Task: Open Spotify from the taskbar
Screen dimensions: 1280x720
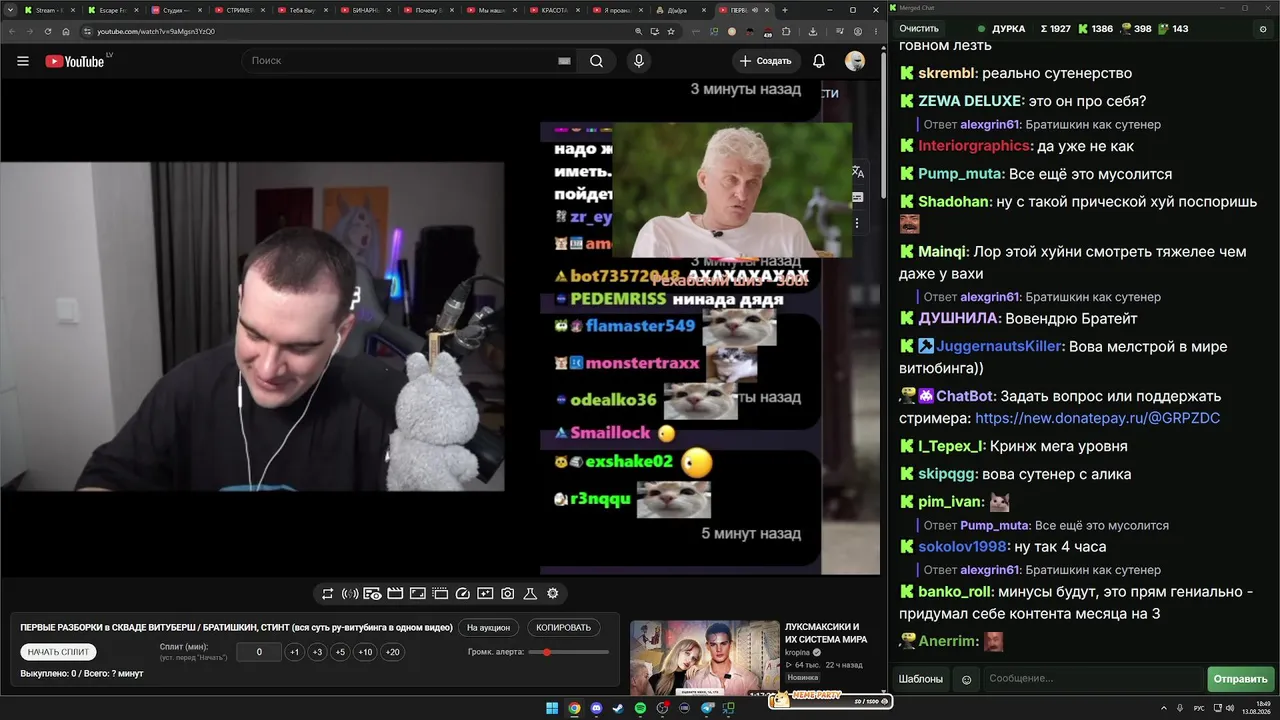Action: [641, 708]
